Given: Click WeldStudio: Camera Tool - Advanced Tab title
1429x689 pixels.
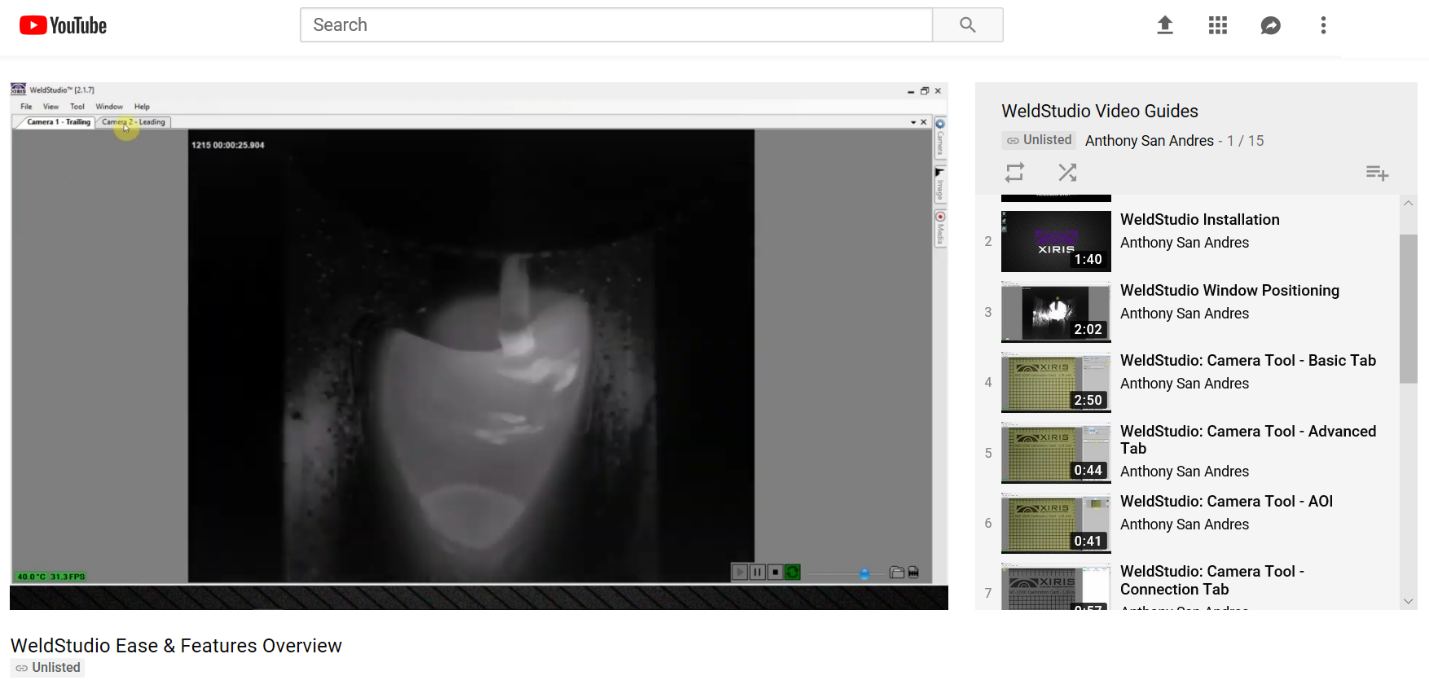Looking at the screenshot, I should (1248, 440).
